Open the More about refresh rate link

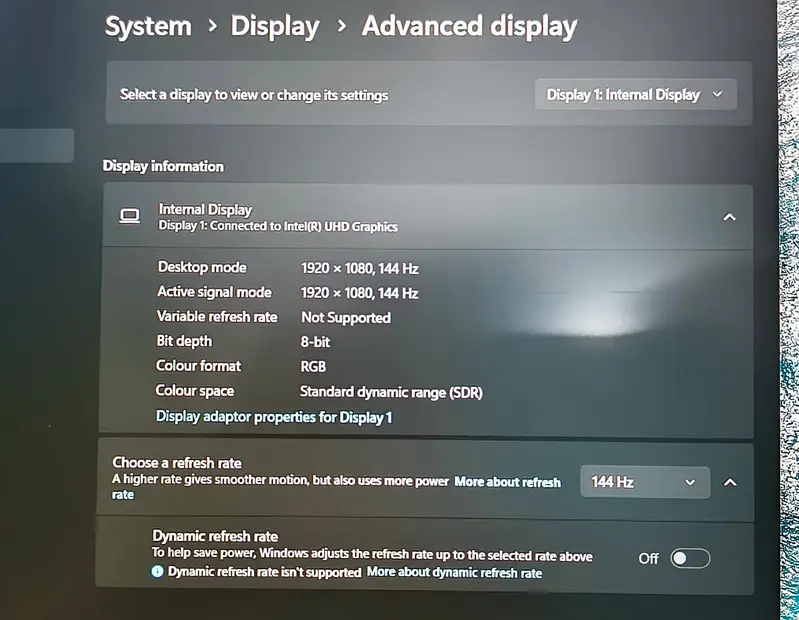[507, 482]
